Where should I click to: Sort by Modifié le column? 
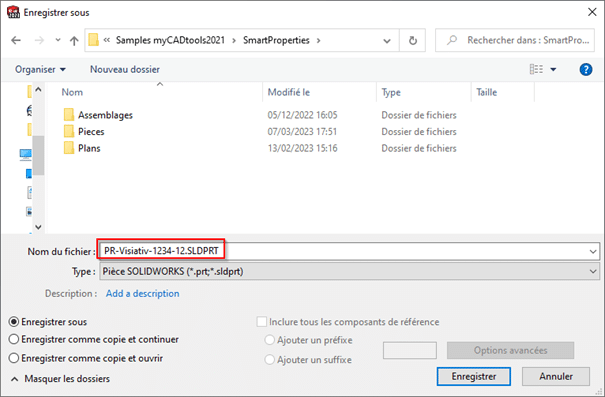pos(289,92)
